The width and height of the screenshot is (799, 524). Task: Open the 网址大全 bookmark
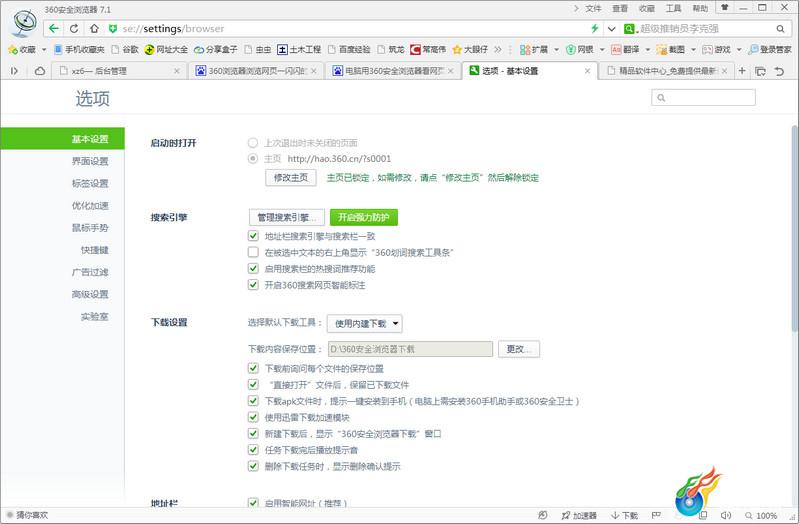(x=166, y=49)
